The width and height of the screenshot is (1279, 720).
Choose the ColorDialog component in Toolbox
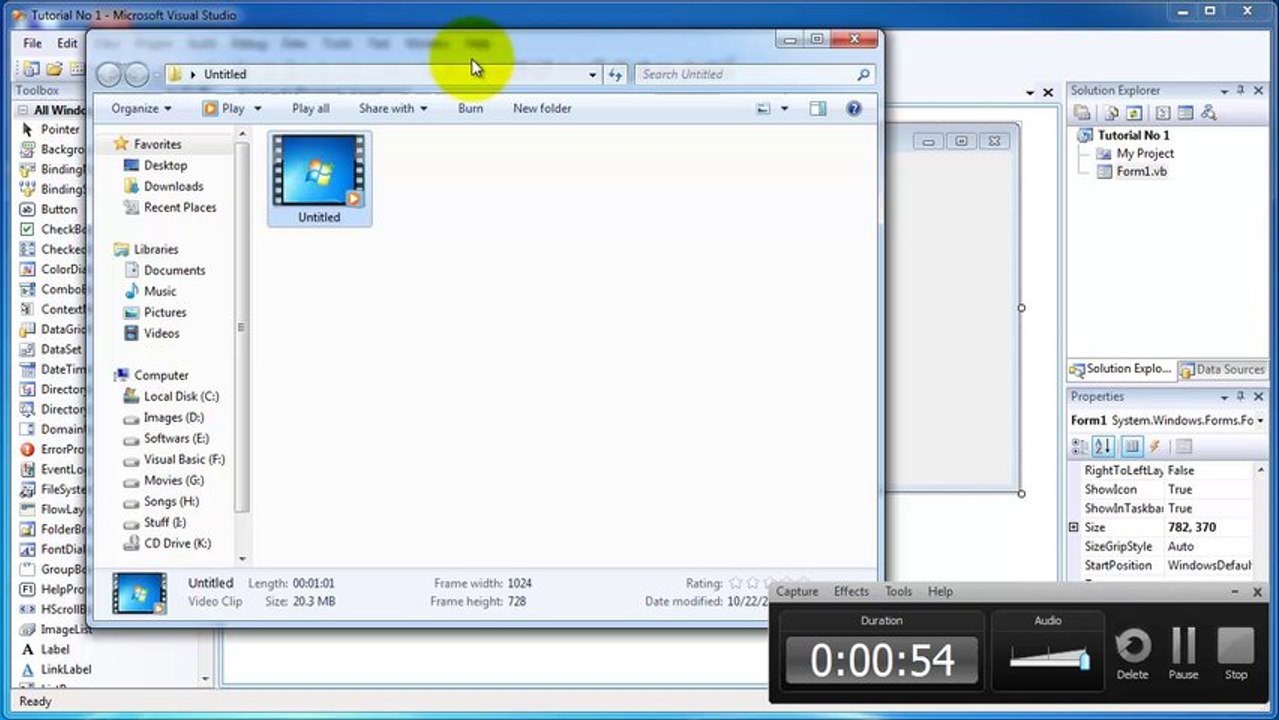tap(53, 269)
